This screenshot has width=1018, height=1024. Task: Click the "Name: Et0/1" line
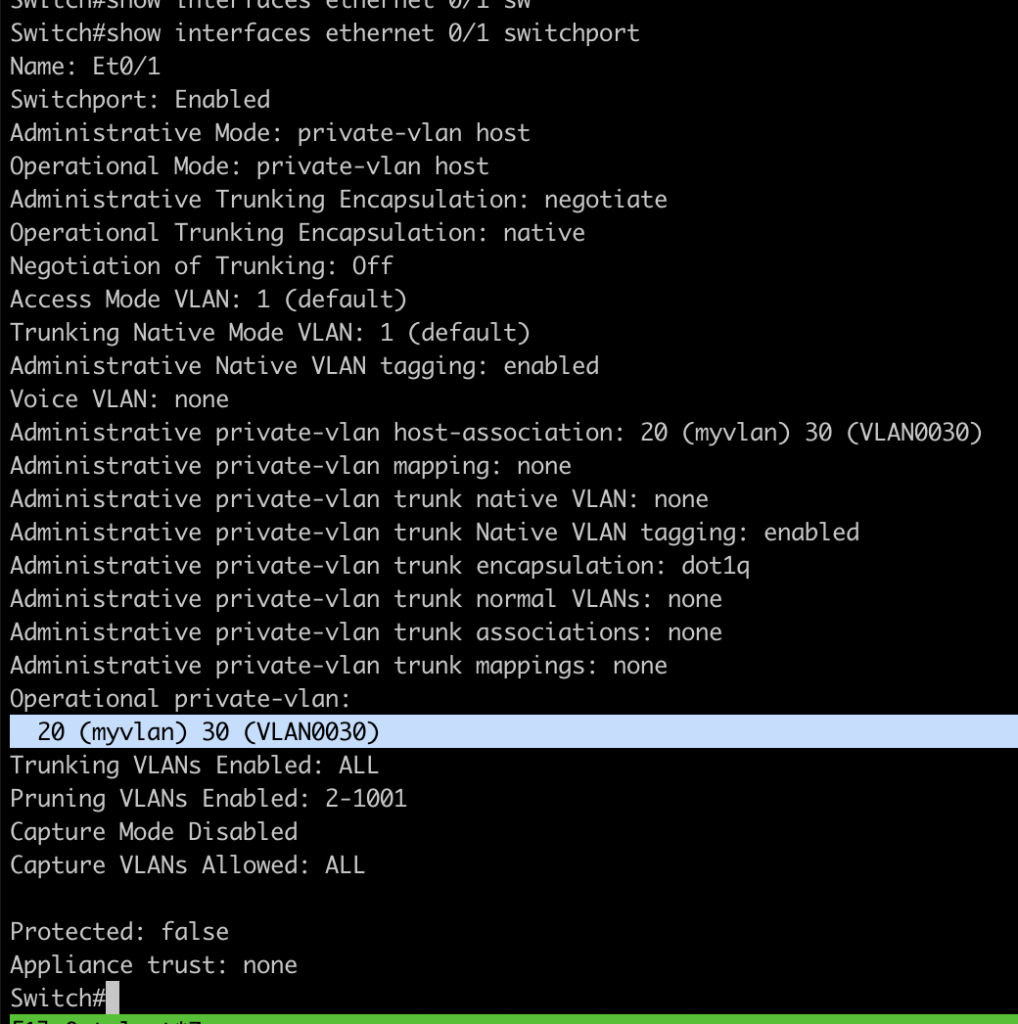pyautogui.click(x=85, y=66)
